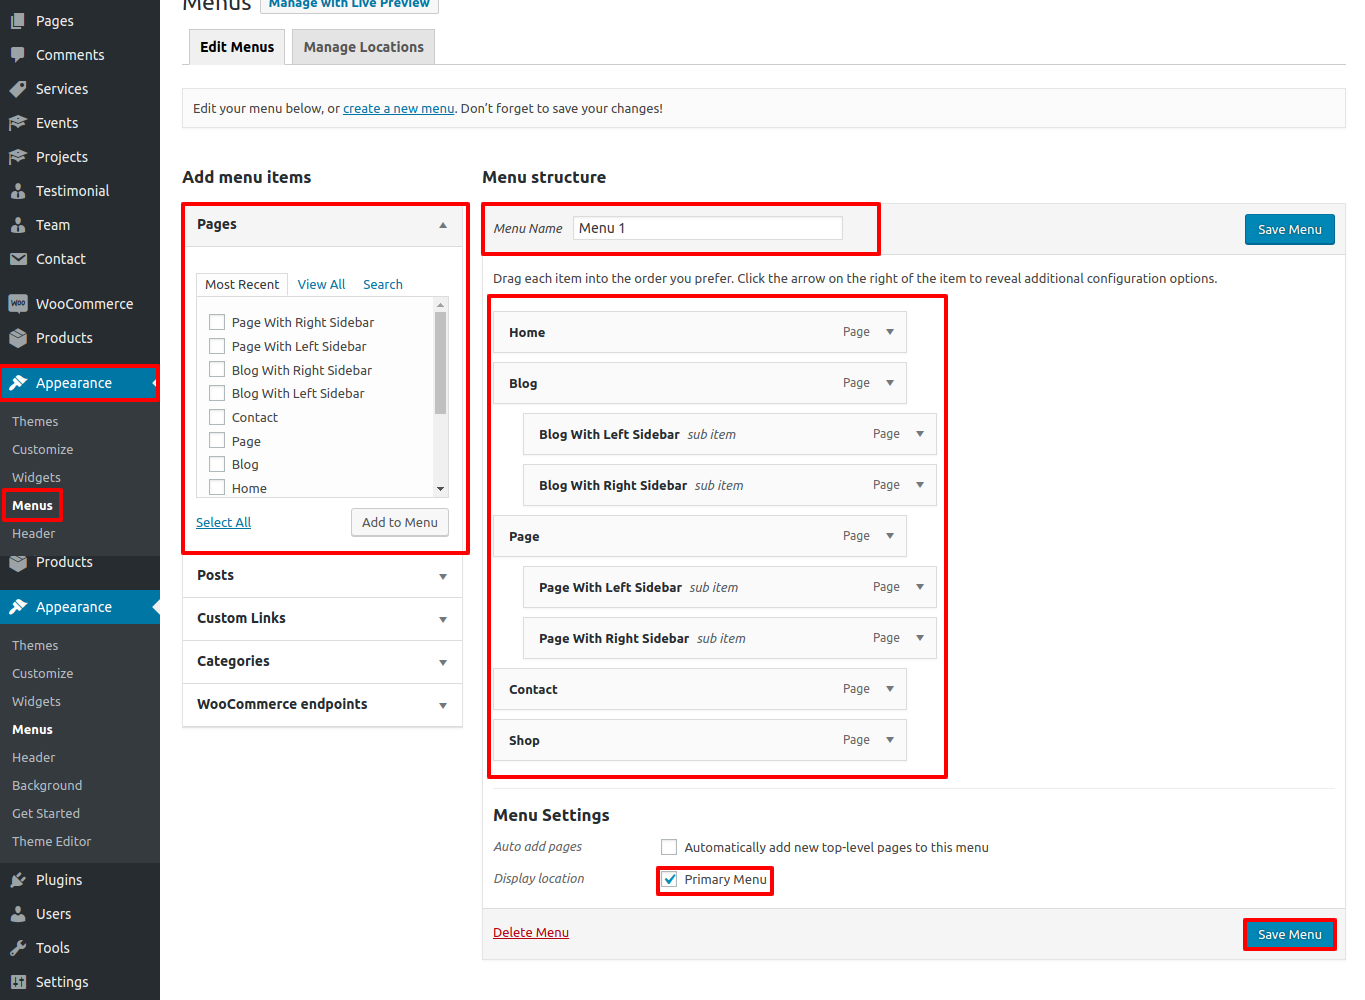Click the Settings sliders icon
The image size is (1365, 1000).
point(18,982)
